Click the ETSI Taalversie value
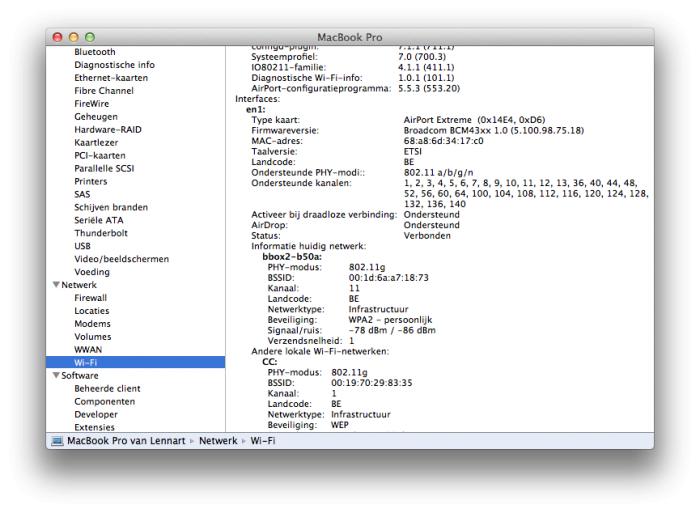The image size is (700, 513). click(x=412, y=152)
